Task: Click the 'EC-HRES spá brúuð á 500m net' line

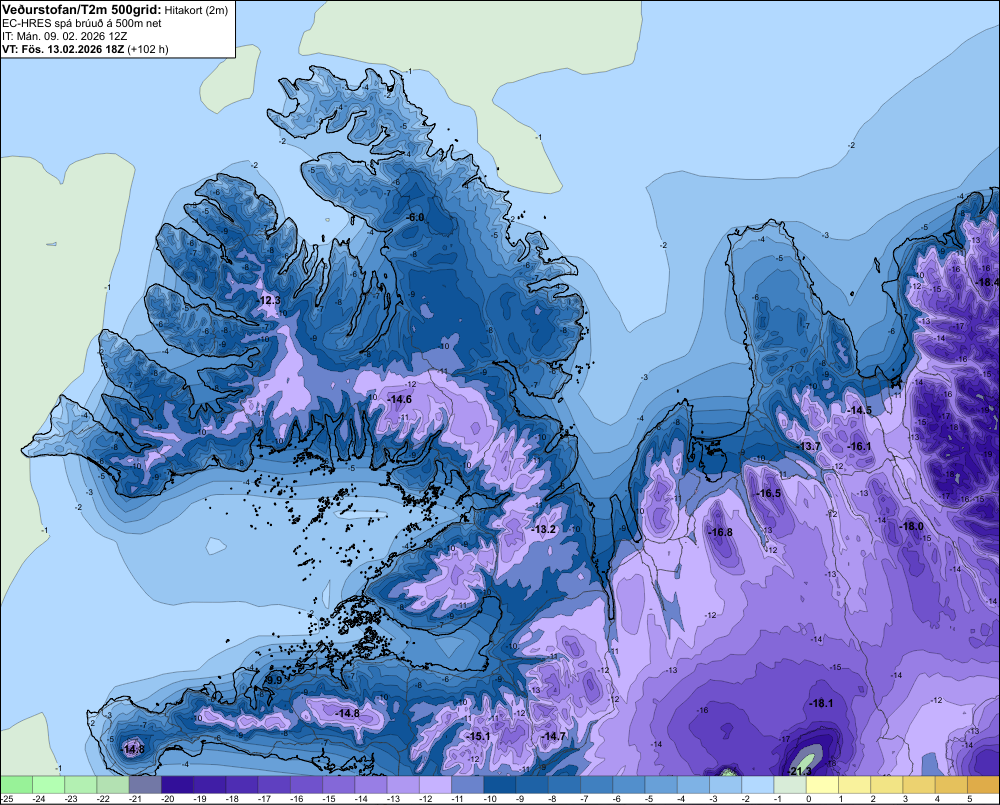Action: pyautogui.click(x=82, y=24)
